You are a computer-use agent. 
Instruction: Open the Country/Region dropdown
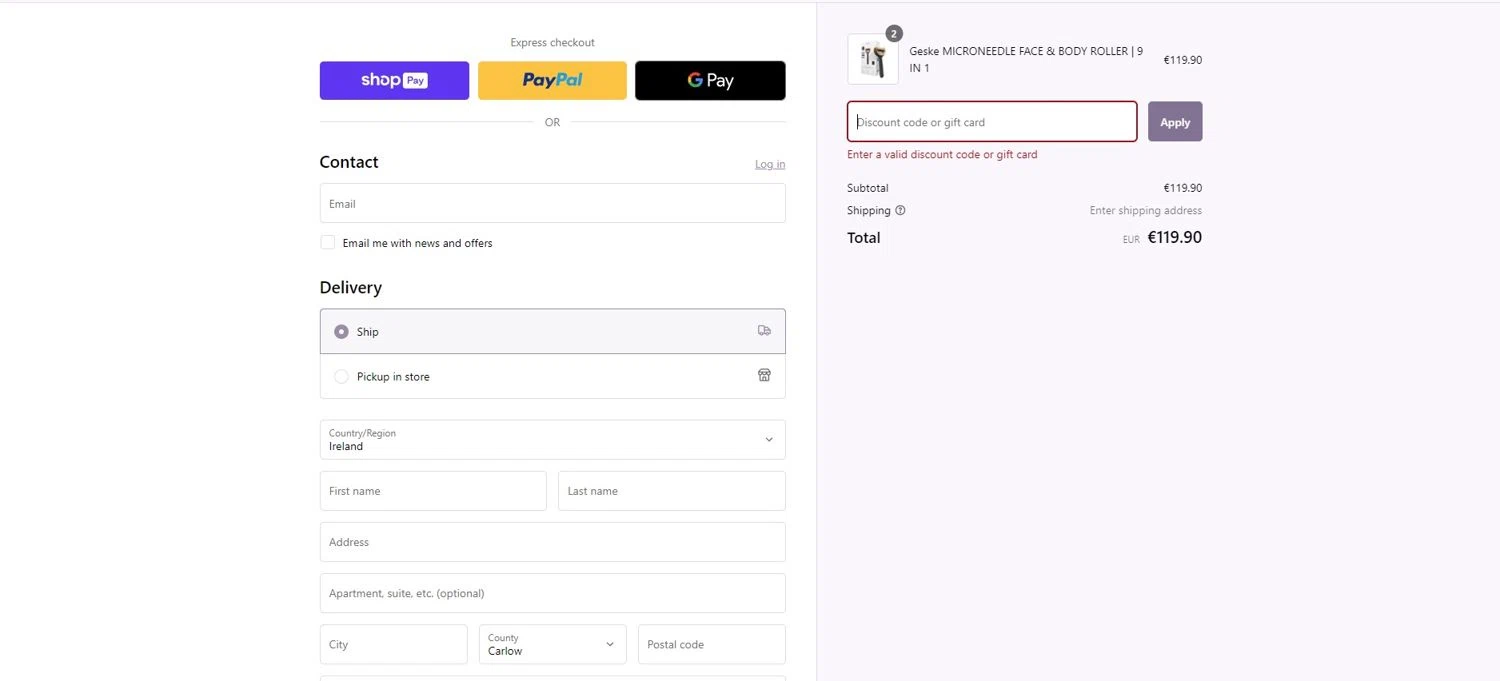(552, 440)
